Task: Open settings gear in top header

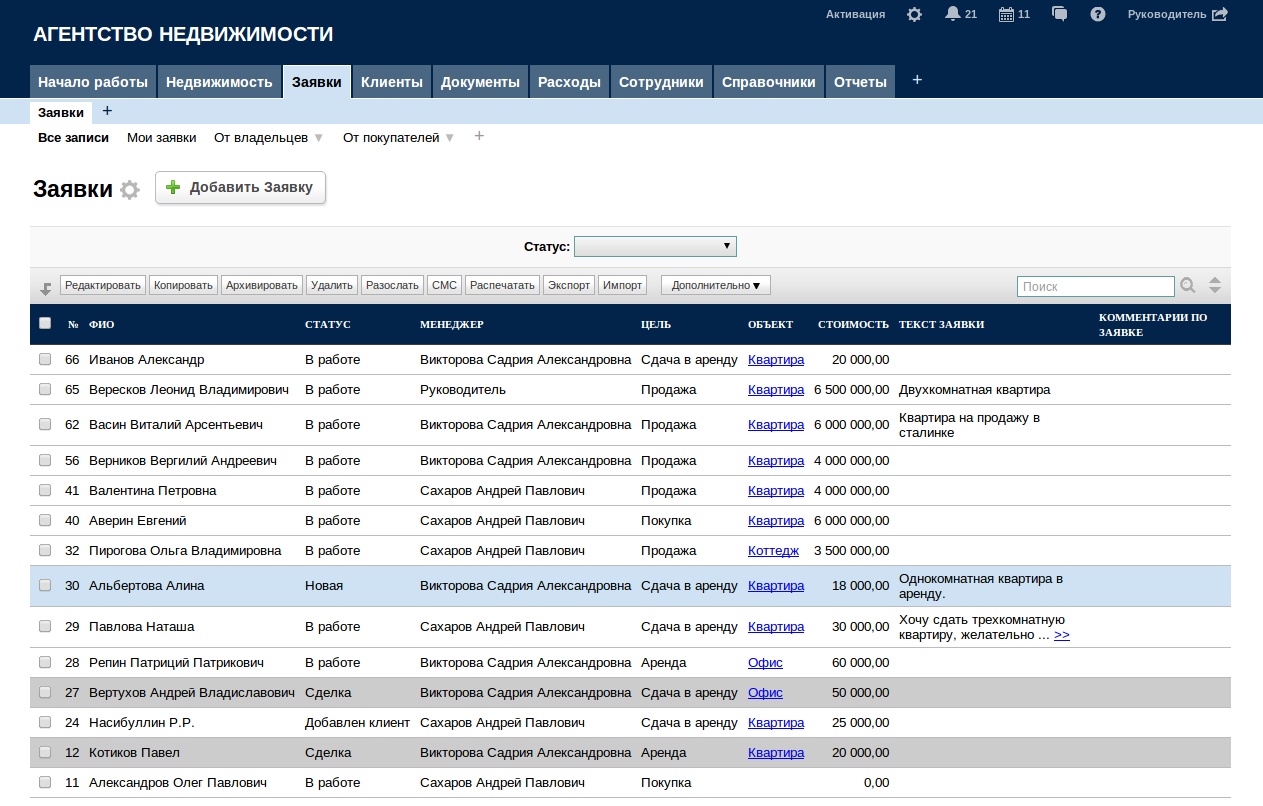Action: [x=914, y=15]
